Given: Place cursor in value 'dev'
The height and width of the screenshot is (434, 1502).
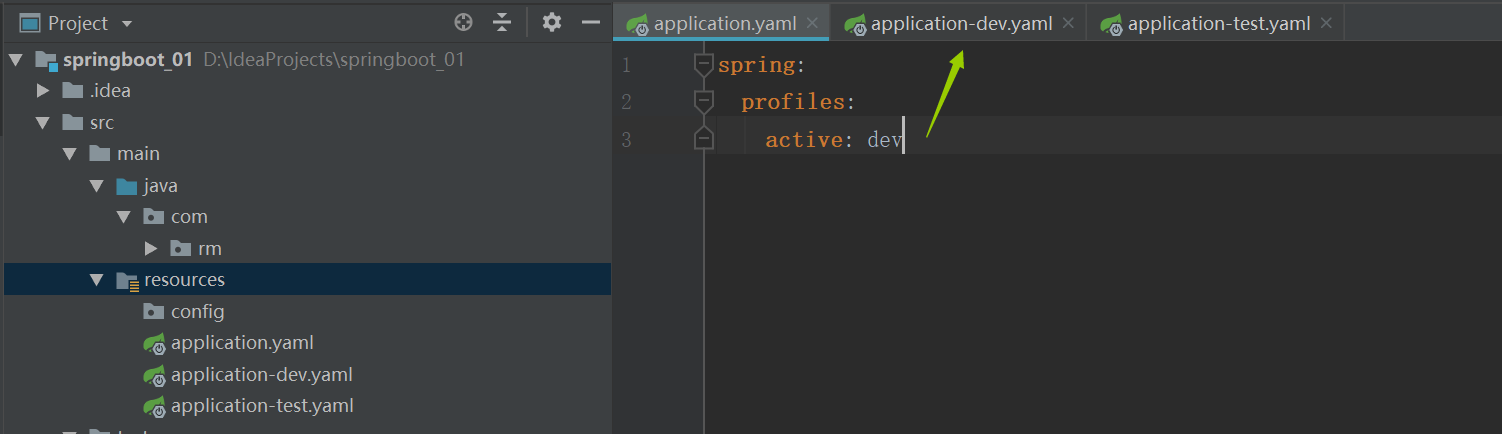Looking at the screenshot, I should pos(885,140).
